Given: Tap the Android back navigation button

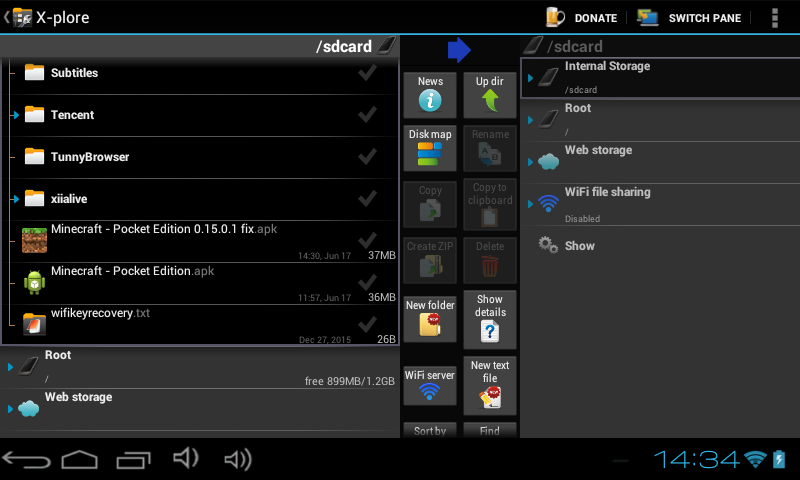Looking at the screenshot, I should 26,460.
